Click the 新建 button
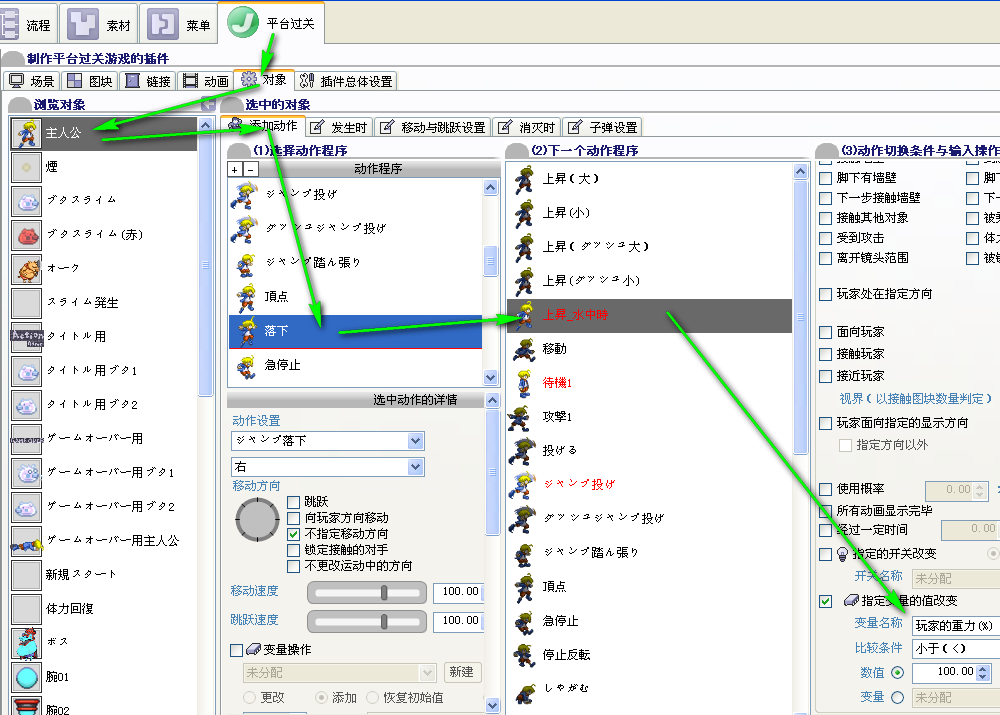The image size is (1000, 715). [x=462, y=672]
